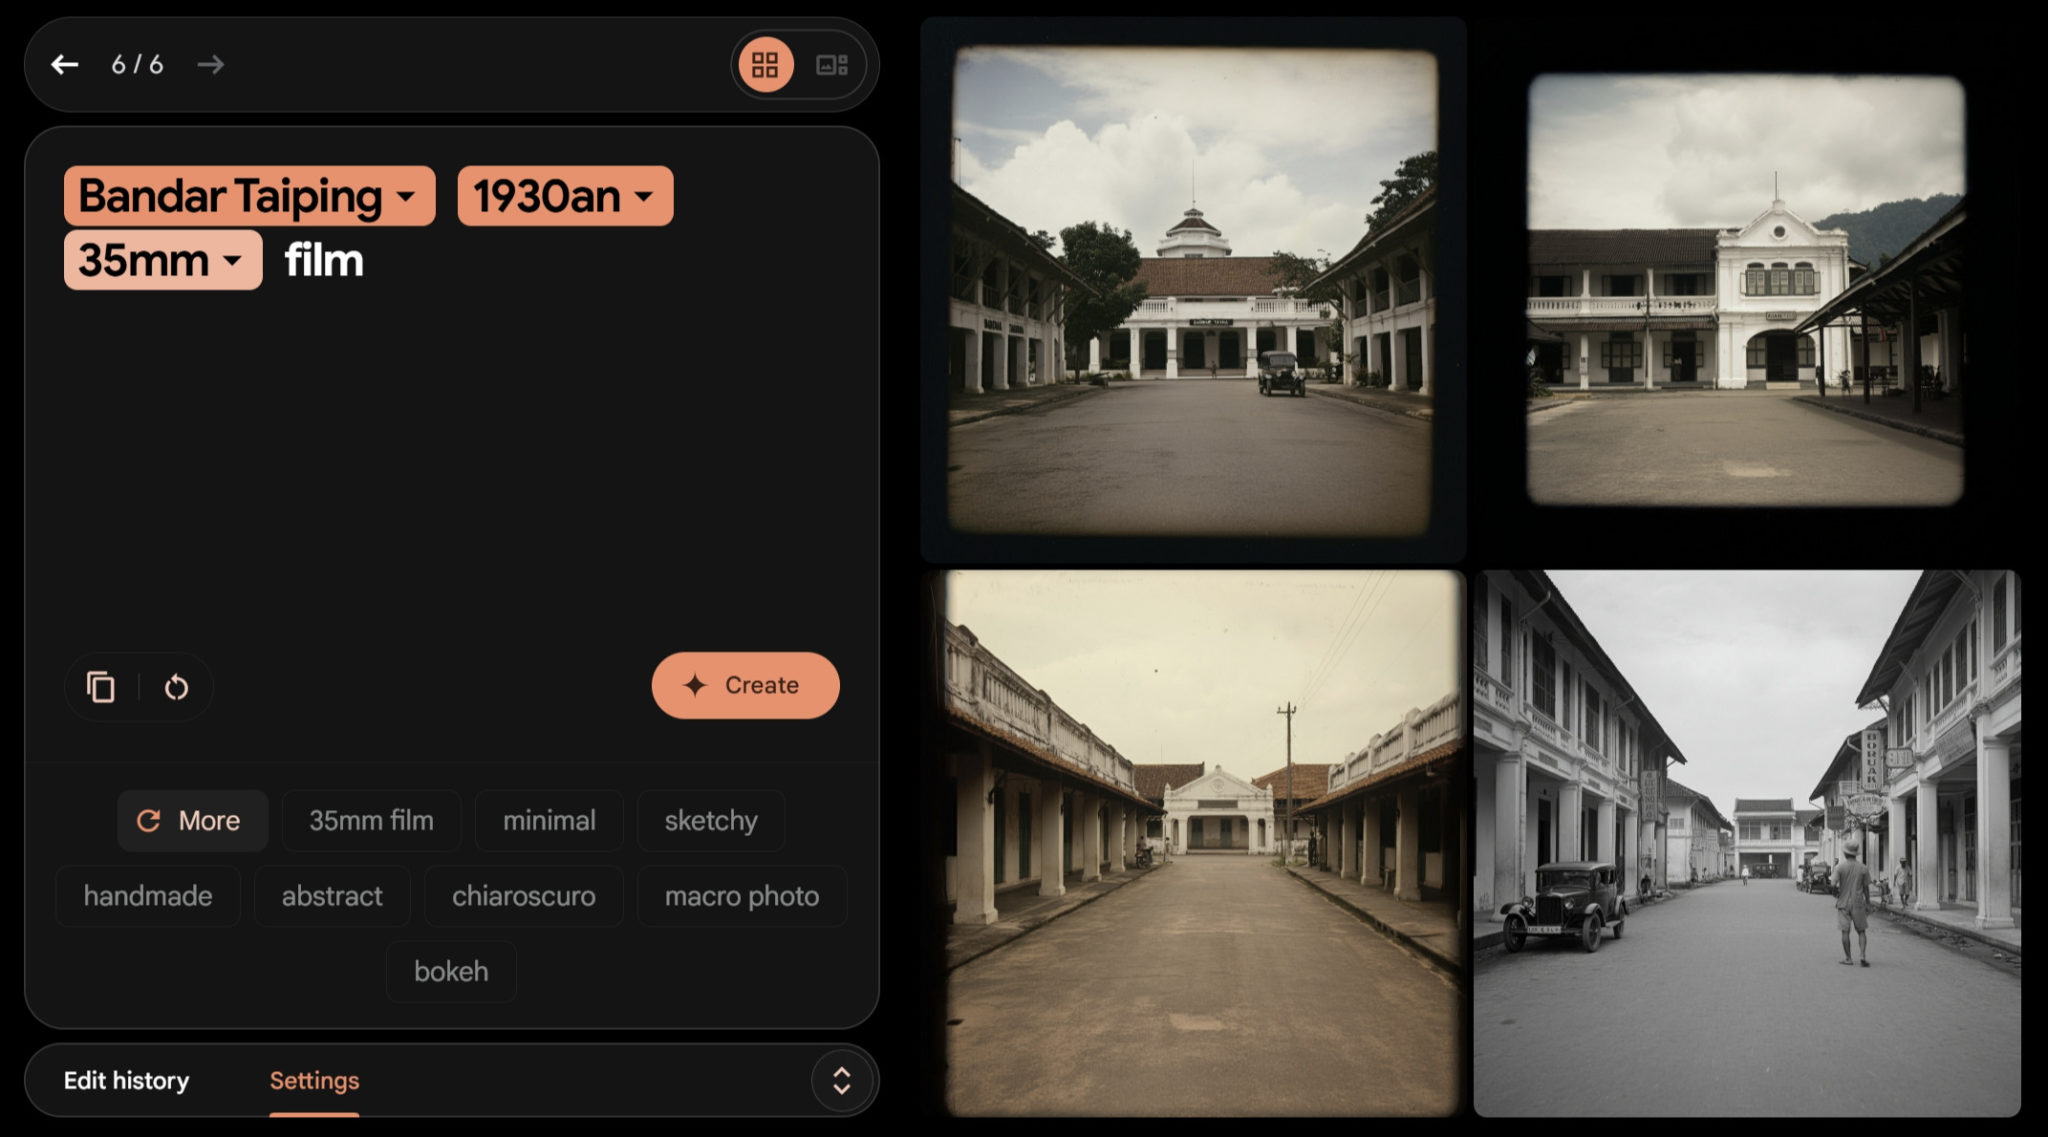Add the bokeh style chip
Viewport: 2048px width, 1137px height.
tap(451, 971)
